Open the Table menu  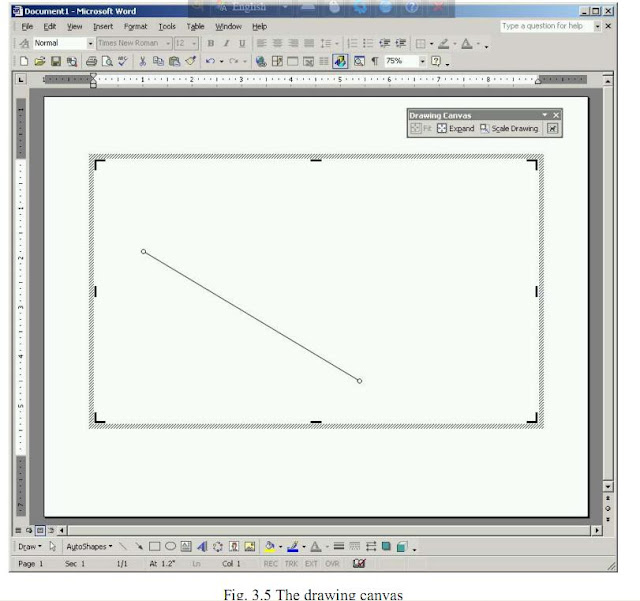[195, 27]
